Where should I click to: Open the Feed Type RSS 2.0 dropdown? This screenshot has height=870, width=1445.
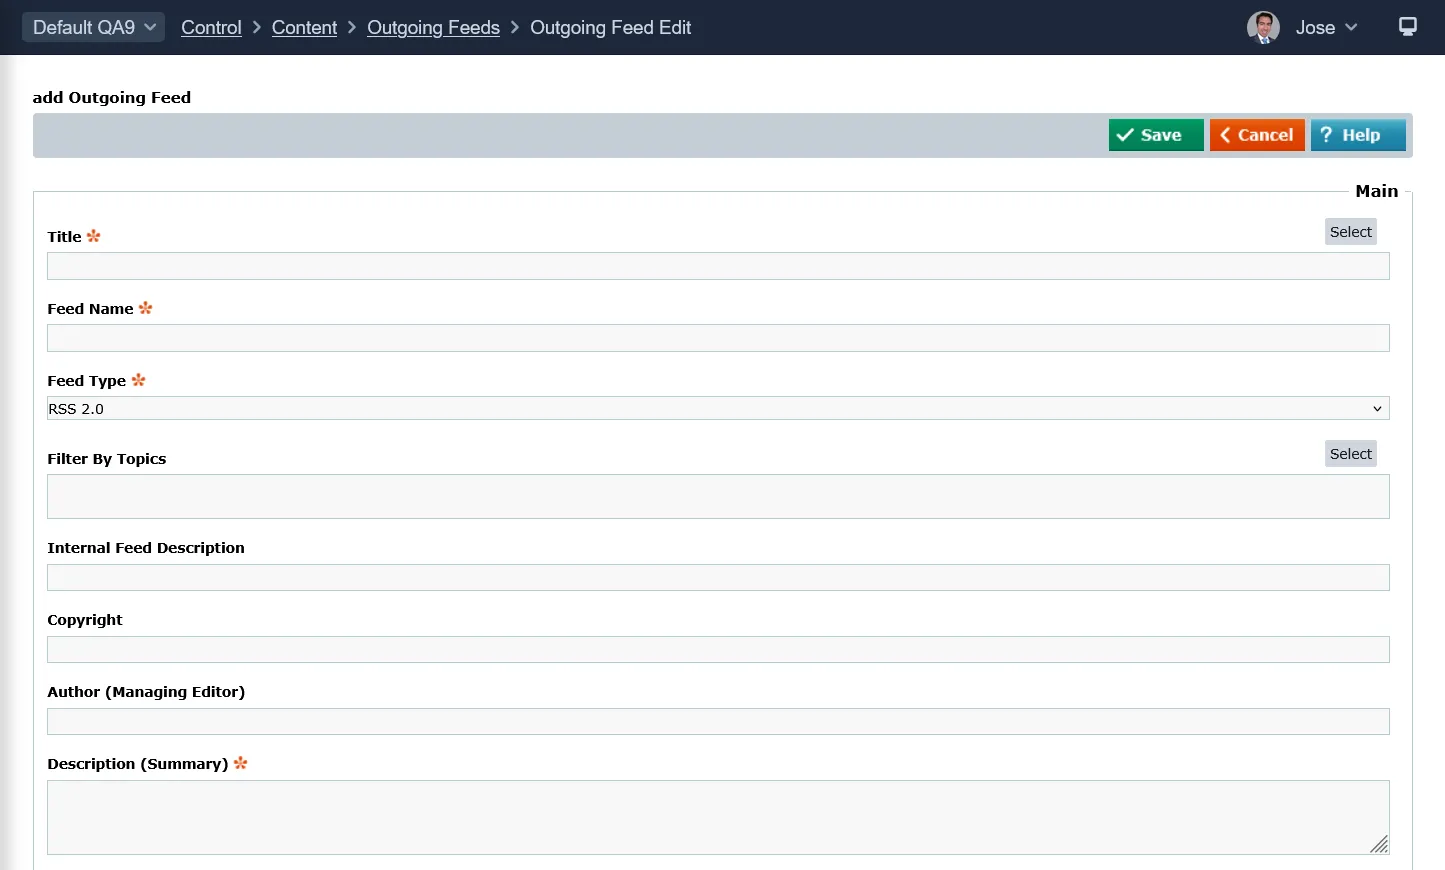[x=717, y=409]
